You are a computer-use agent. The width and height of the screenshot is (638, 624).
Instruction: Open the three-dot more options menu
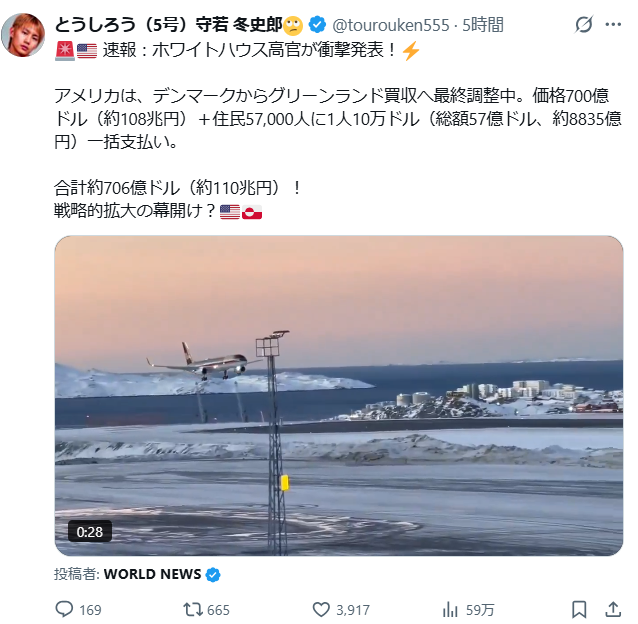pos(613,24)
